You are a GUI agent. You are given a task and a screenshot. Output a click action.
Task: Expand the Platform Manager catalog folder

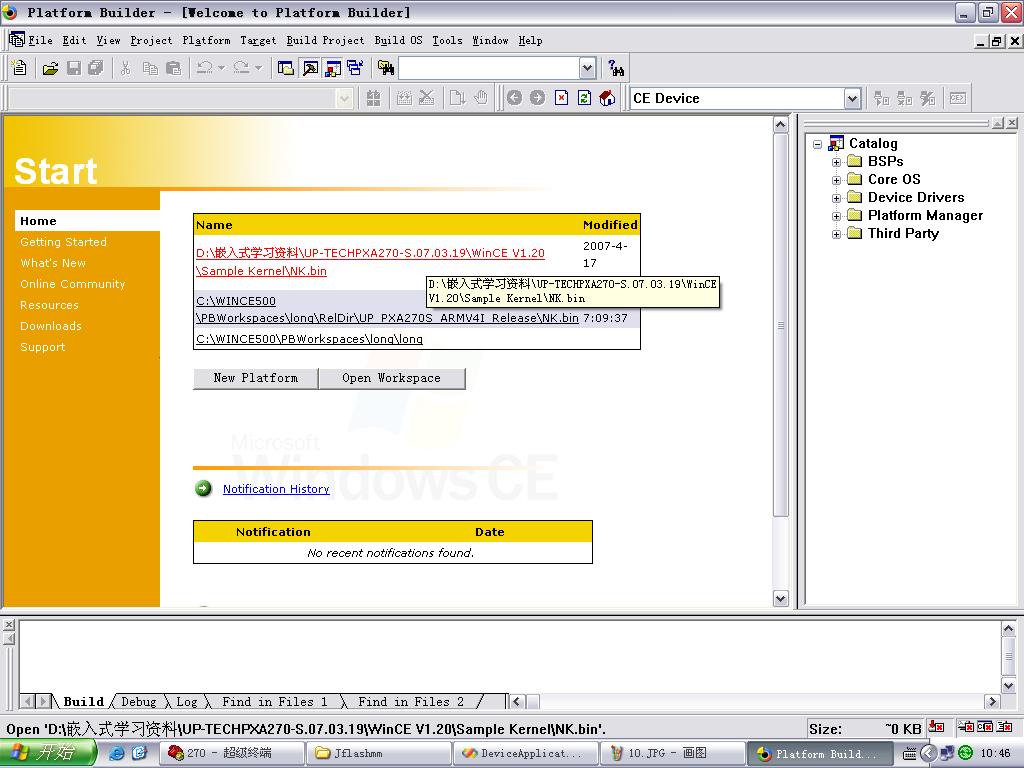(837, 216)
